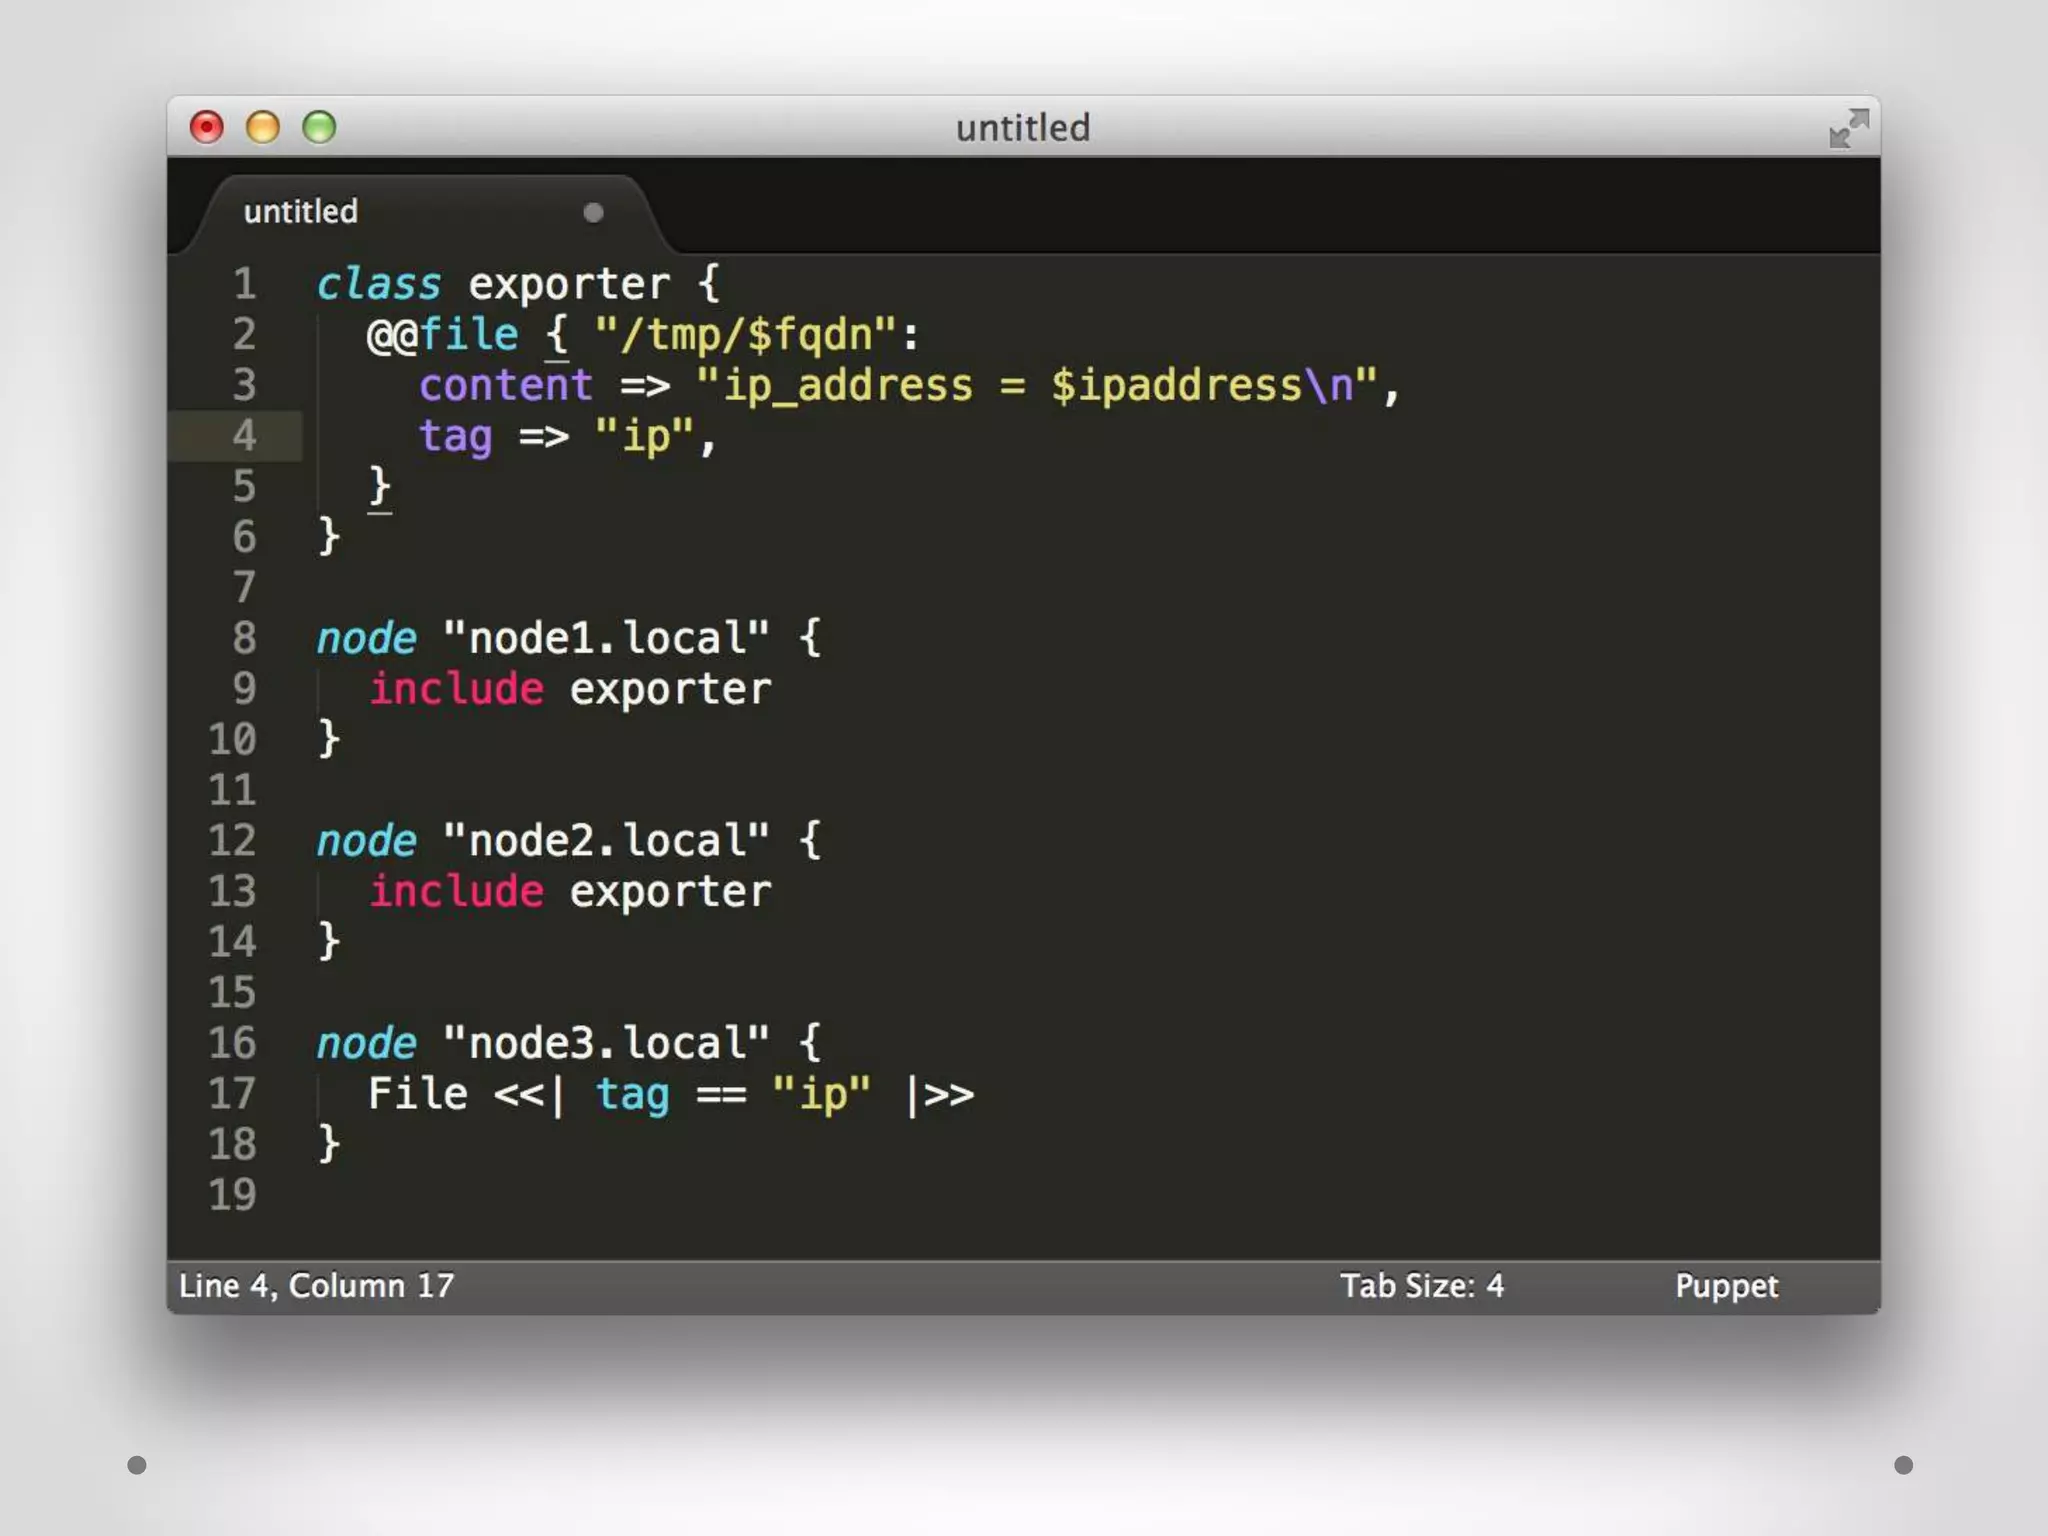The height and width of the screenshot is (1536, 2048).
Task: Click 'include' keyword on line 13
Action: point(456,891)
